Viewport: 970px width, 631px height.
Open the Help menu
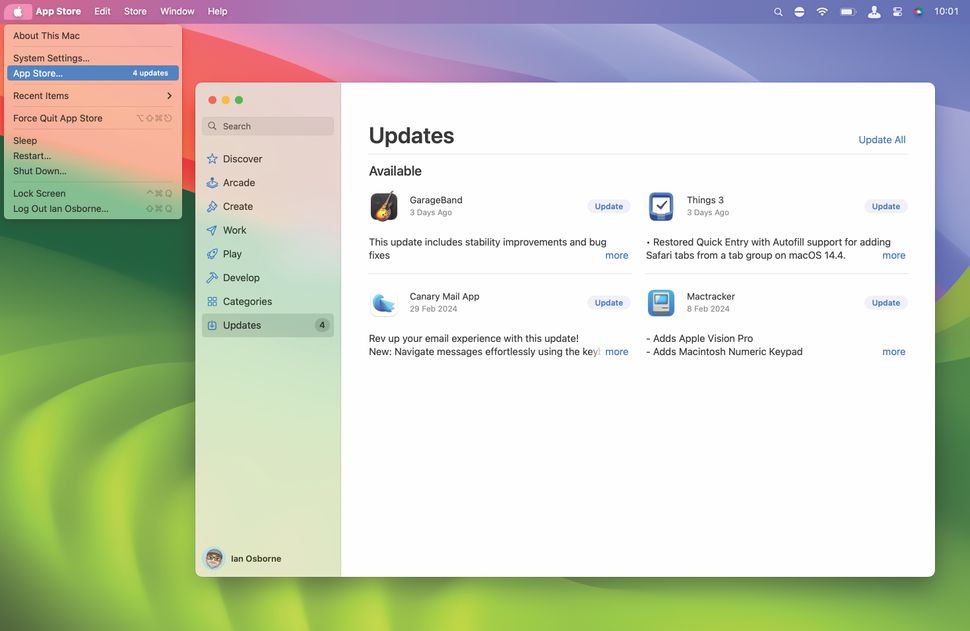(x=217, y=11)
